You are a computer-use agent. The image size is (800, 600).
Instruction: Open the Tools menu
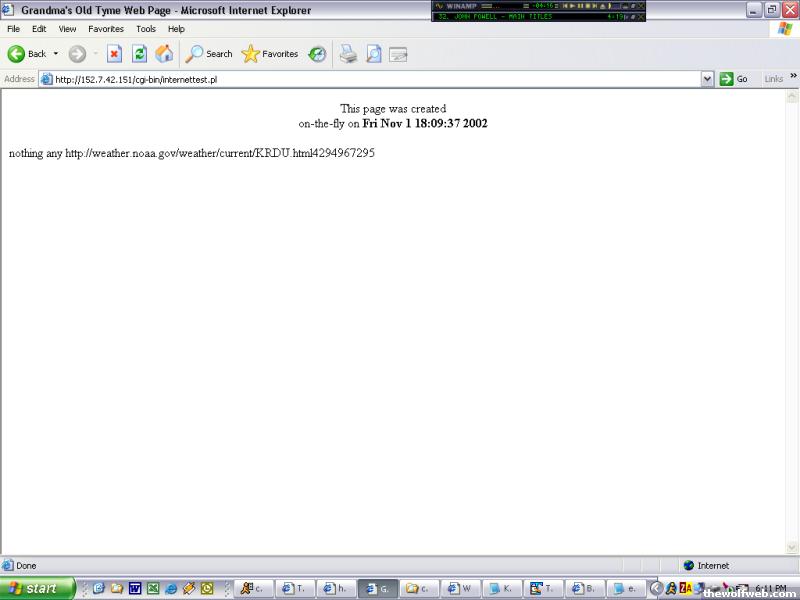point(146,29)
